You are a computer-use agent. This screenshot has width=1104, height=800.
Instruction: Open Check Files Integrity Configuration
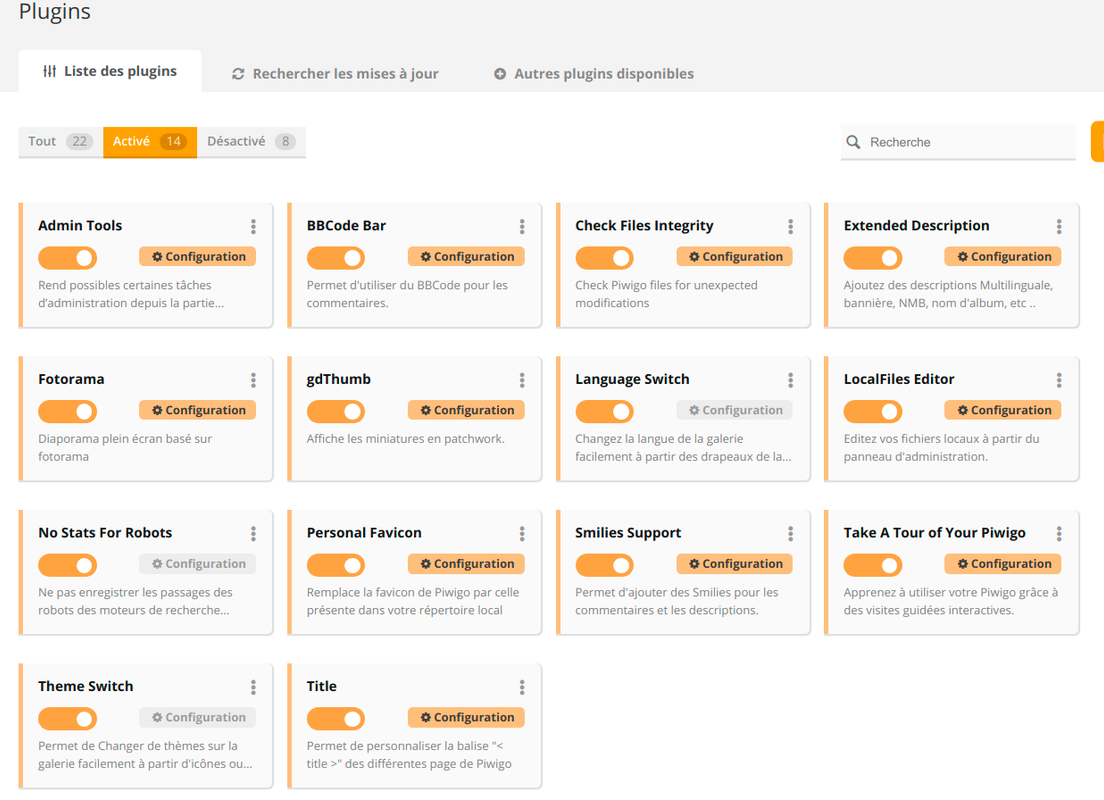735,256
